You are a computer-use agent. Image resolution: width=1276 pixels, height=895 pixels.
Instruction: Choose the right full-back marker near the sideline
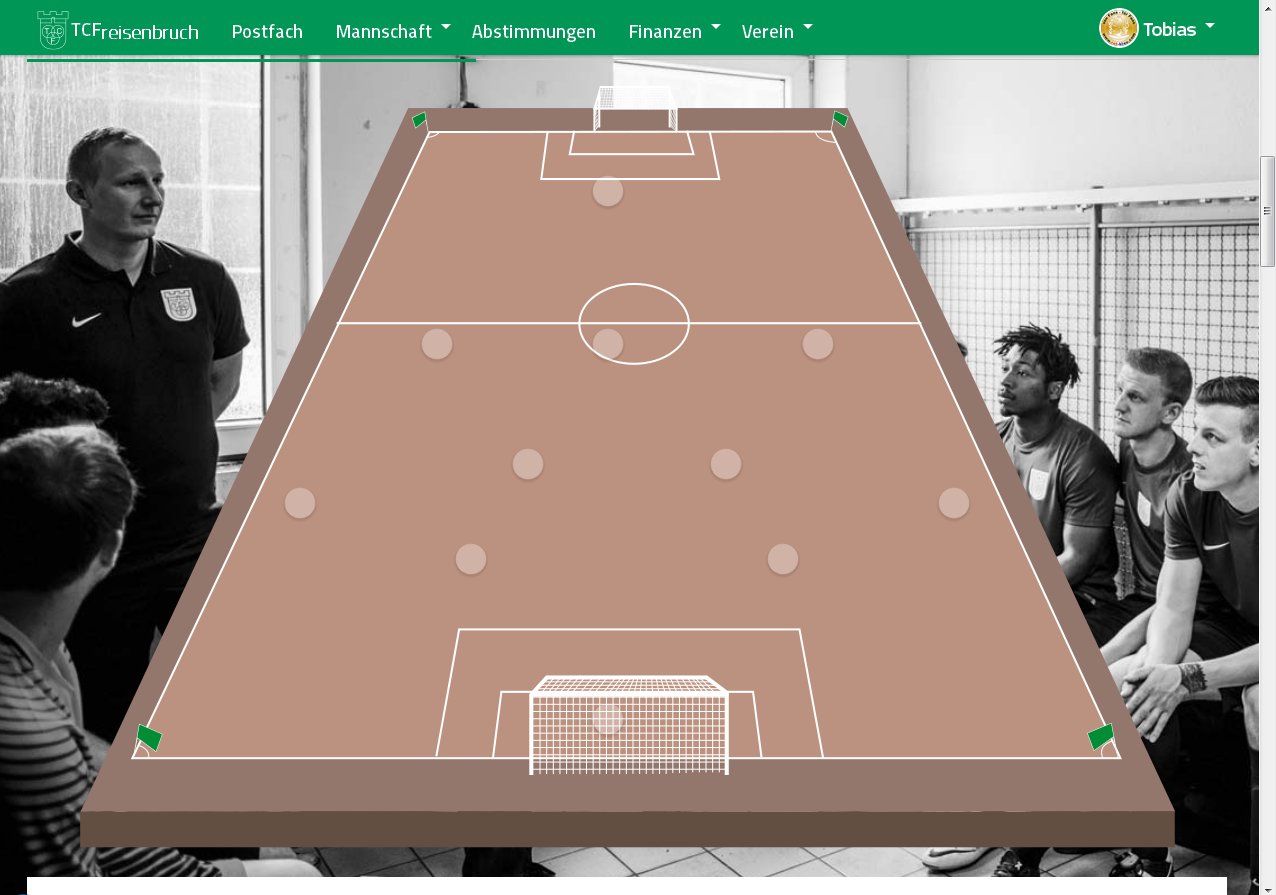[x=954, y=503]
